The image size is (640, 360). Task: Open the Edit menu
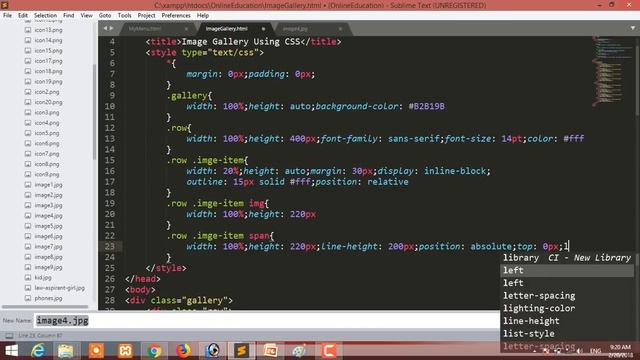pyautogui.click(x=23, y=15)
